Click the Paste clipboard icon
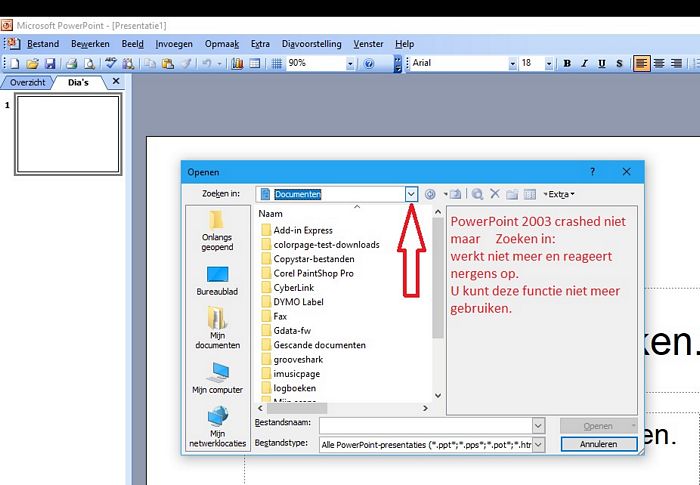The width and height of the screenshot is (700, 485). tap(168, 63)
